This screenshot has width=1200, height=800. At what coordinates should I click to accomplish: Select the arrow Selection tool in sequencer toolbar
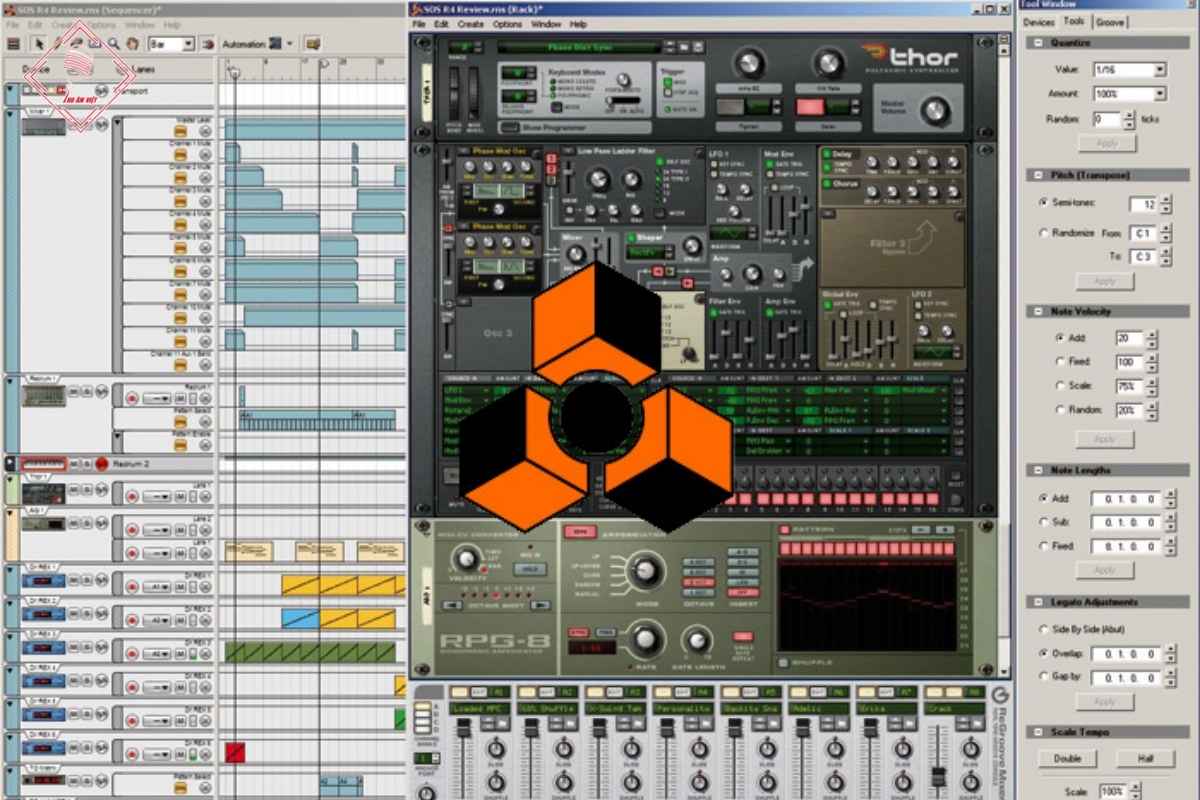pyautogui.click(x=39, y=44)
